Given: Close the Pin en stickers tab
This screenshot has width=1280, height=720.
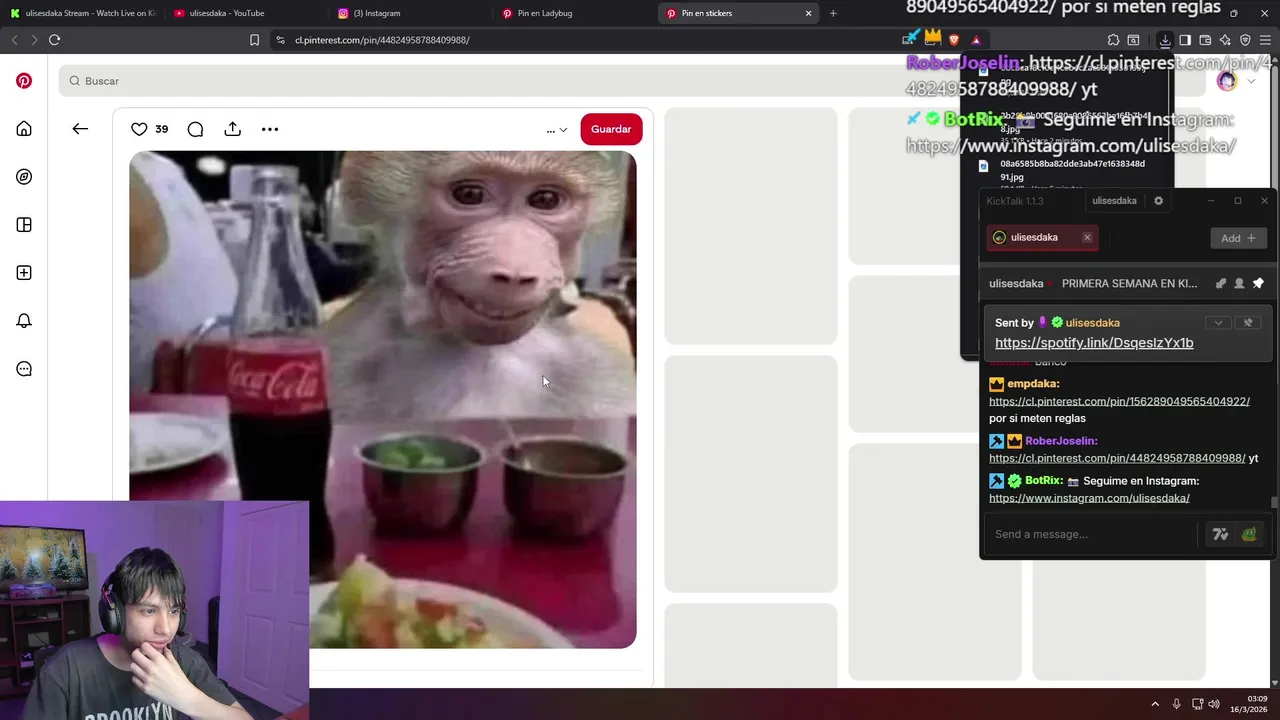Looking at the screenshot, I should coord(808,13).
